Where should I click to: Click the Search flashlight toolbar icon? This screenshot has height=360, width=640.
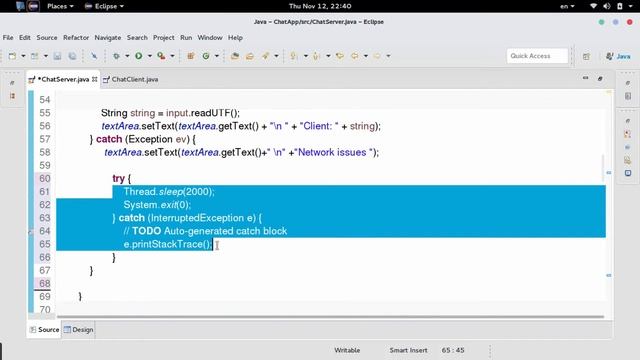tap(265, 56)
